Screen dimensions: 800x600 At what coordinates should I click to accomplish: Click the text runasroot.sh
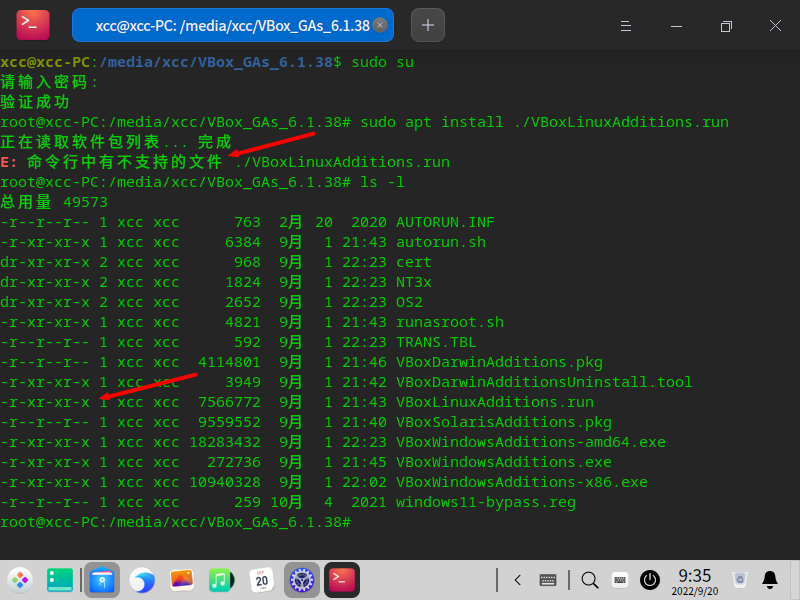(x=450, y=322)
